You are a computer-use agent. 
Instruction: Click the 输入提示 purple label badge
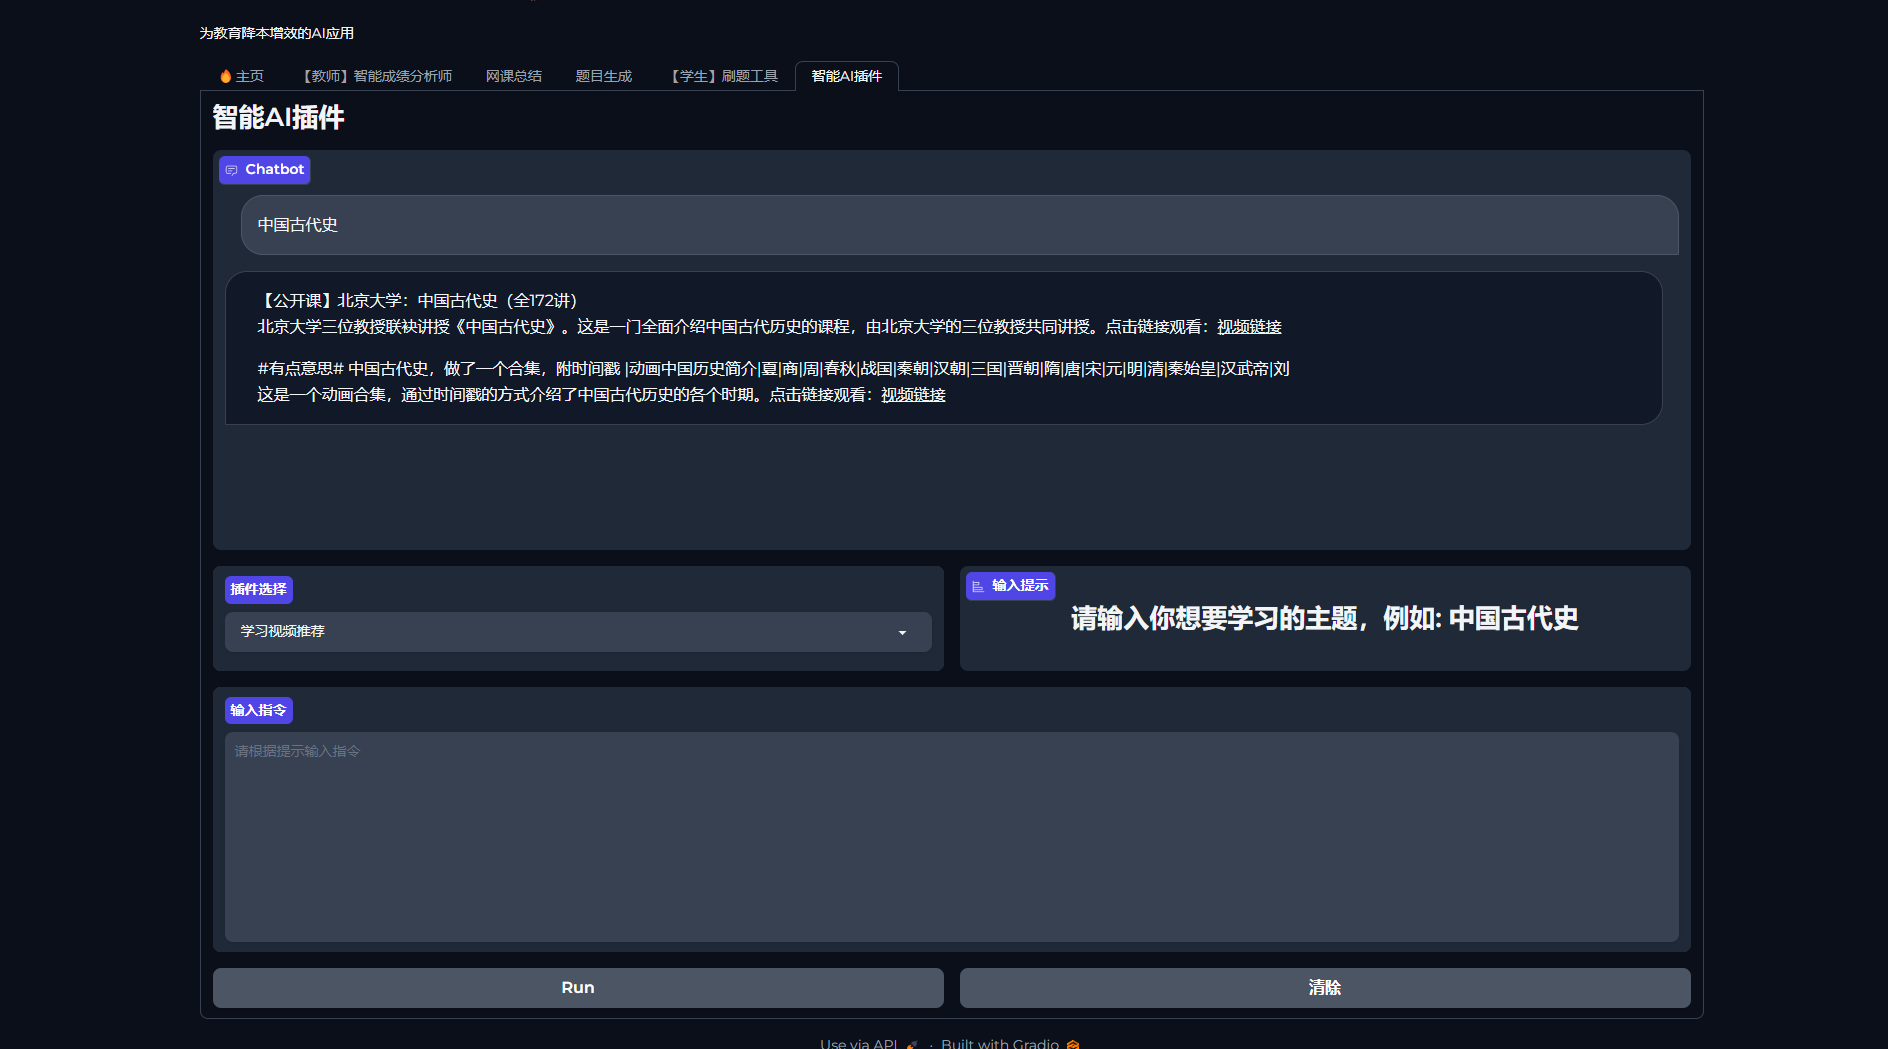point(1010,586)
